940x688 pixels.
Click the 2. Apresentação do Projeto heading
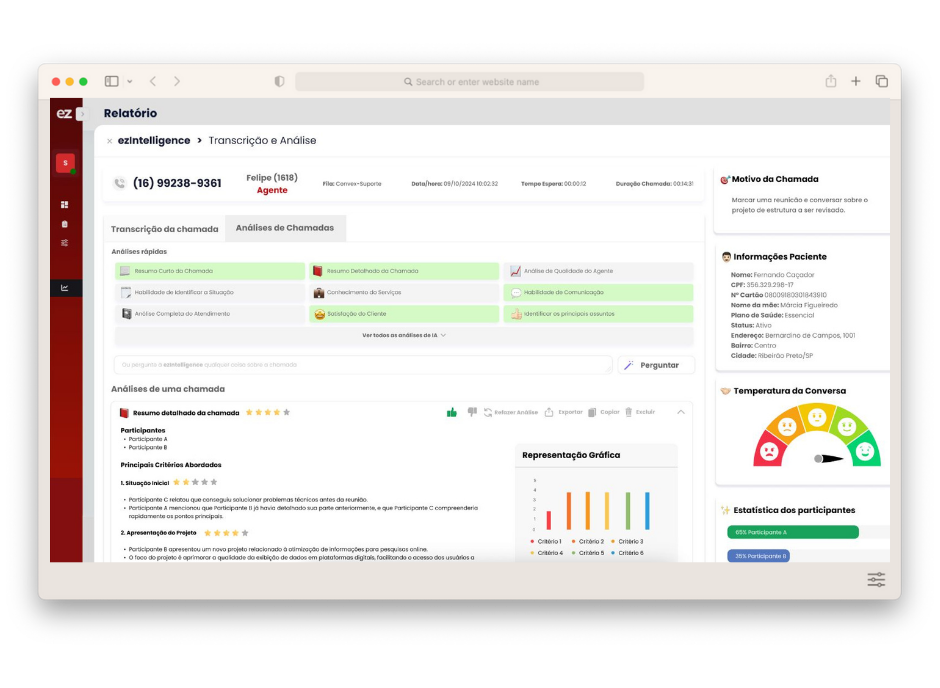[x=158, y=533]
